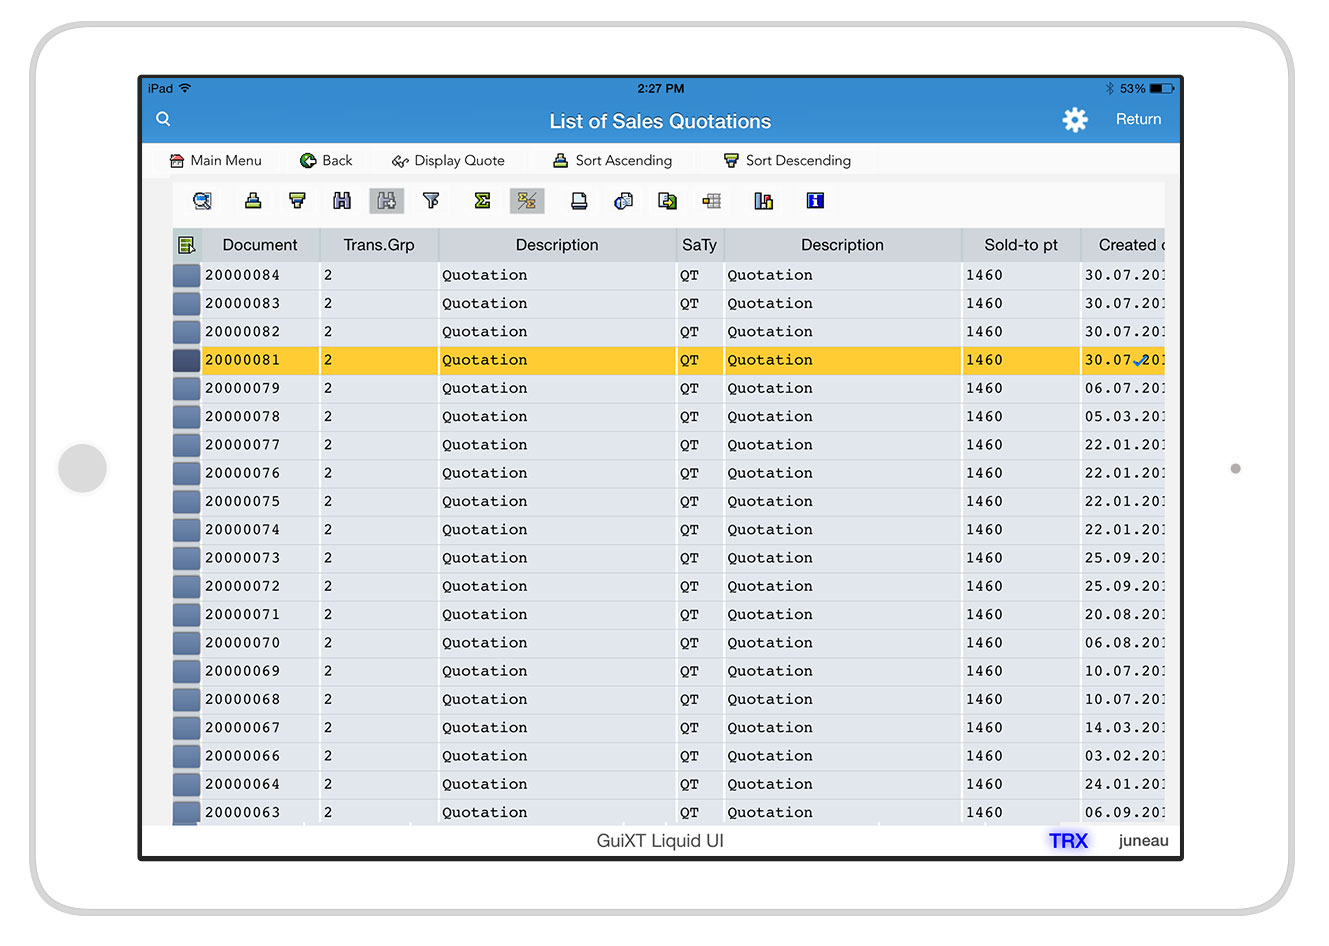Click the Details magnifier icon in toolbar
The height and width of the screenshot is (946, 1329).
tap(202, 201)
